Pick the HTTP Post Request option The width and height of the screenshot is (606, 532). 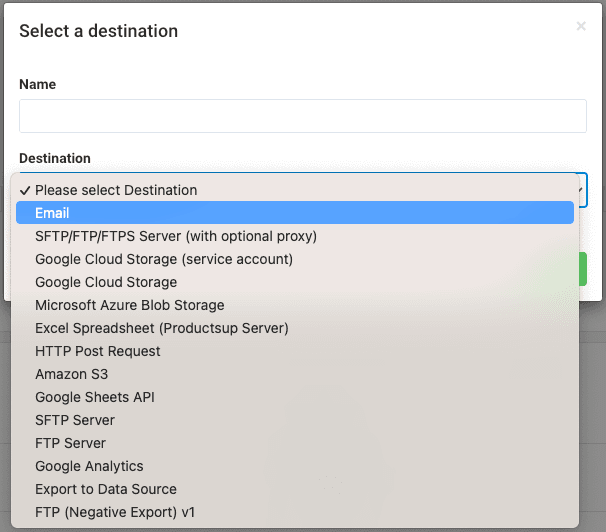point(98,351)
